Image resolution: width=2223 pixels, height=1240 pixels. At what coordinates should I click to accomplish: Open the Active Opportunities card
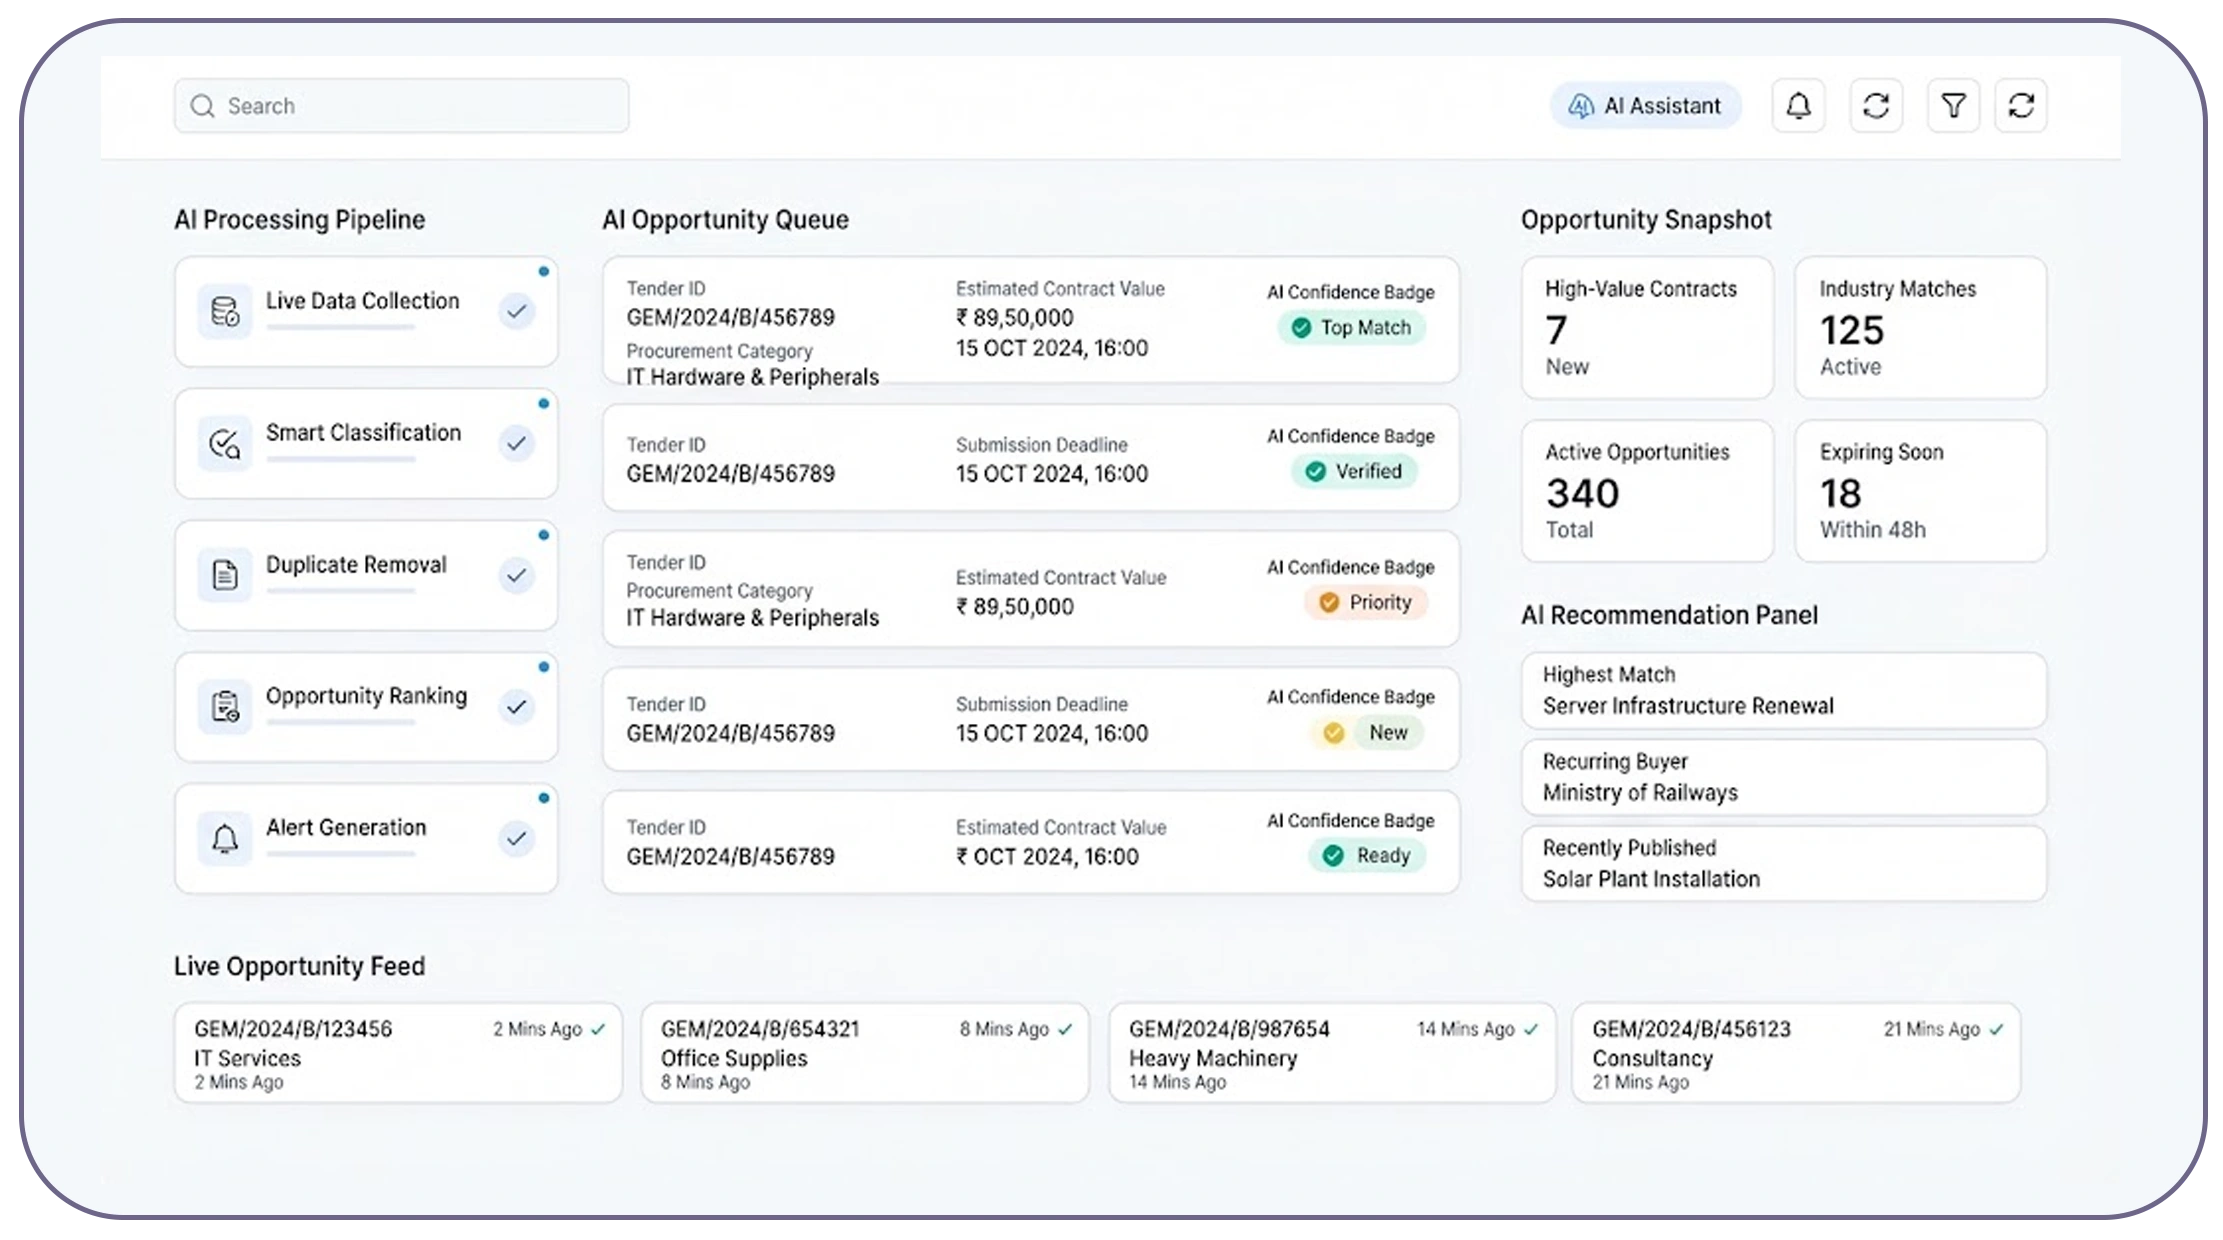pos(1647,491)
